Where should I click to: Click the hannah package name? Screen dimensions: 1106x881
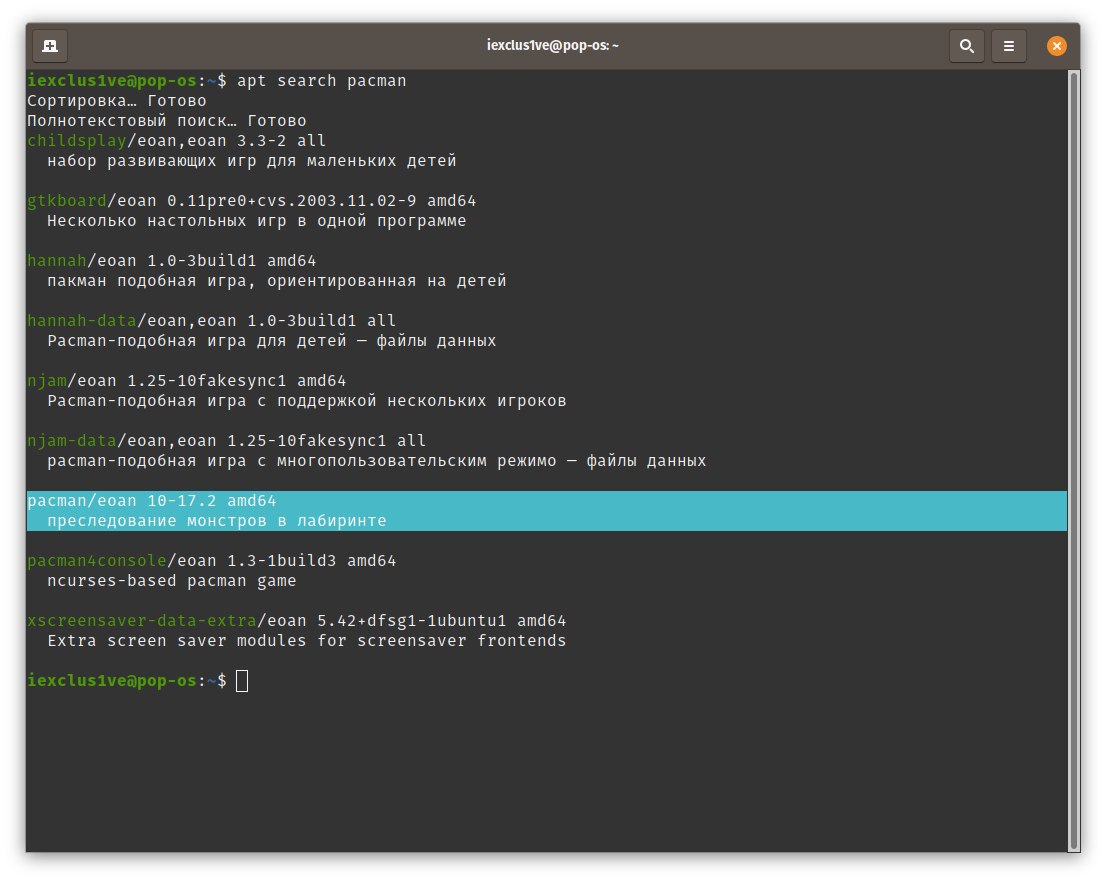point(56,261)
